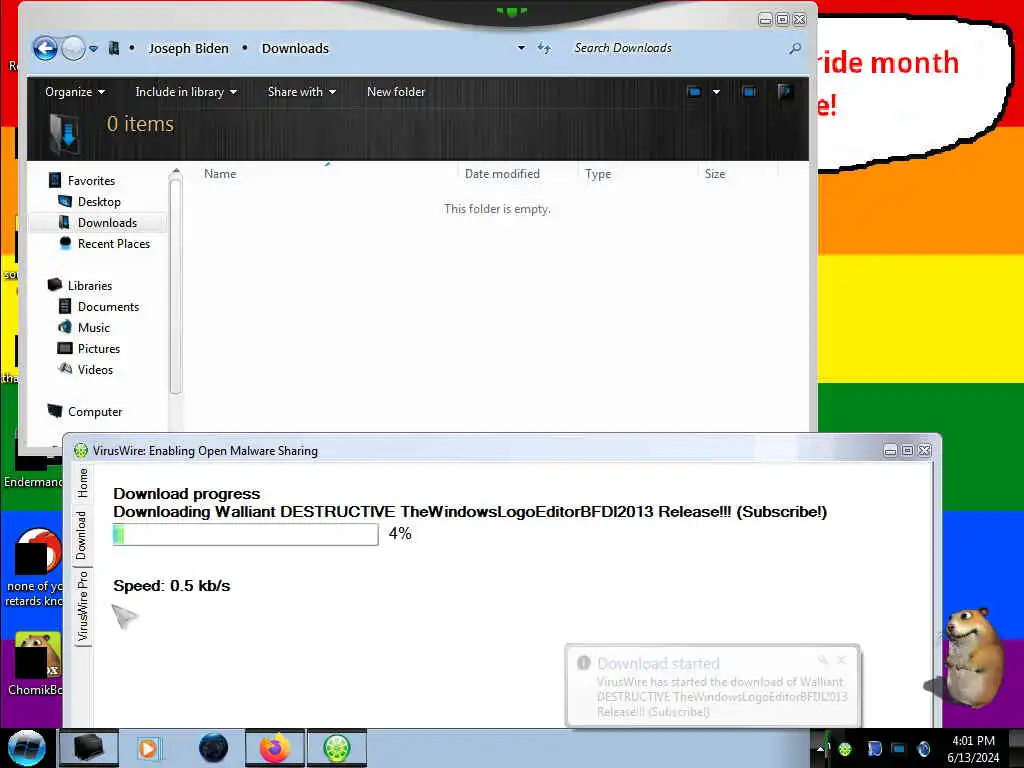The width and height of the screenshot is (1024, 768).
Task: Select Desktop under Favorites
Action: (99, 202)
